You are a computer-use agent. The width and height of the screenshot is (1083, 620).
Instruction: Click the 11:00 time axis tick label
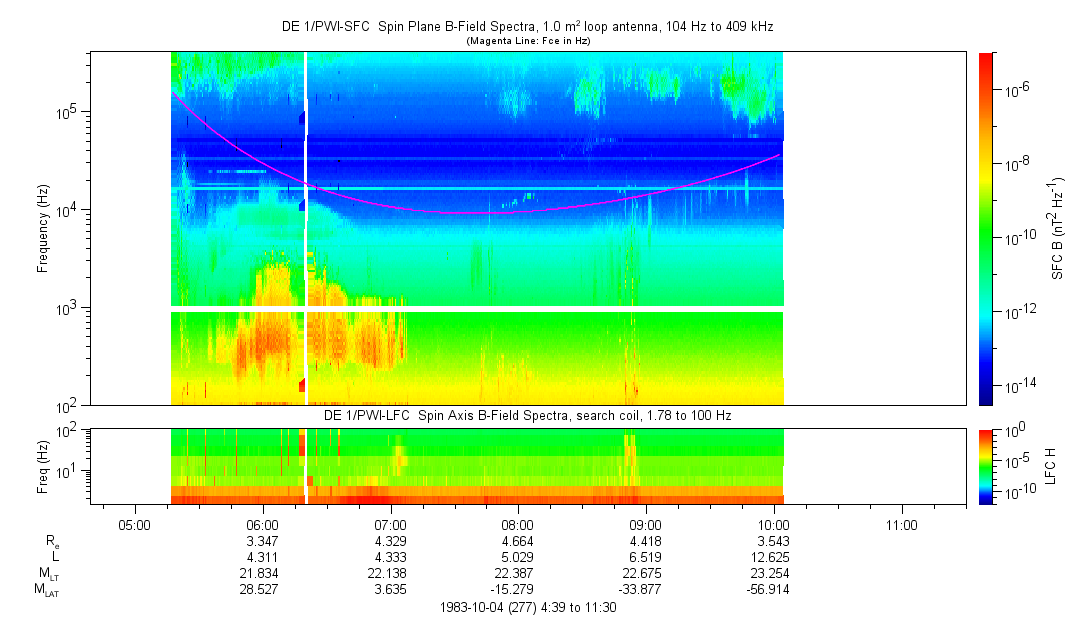tap(902, 524)
